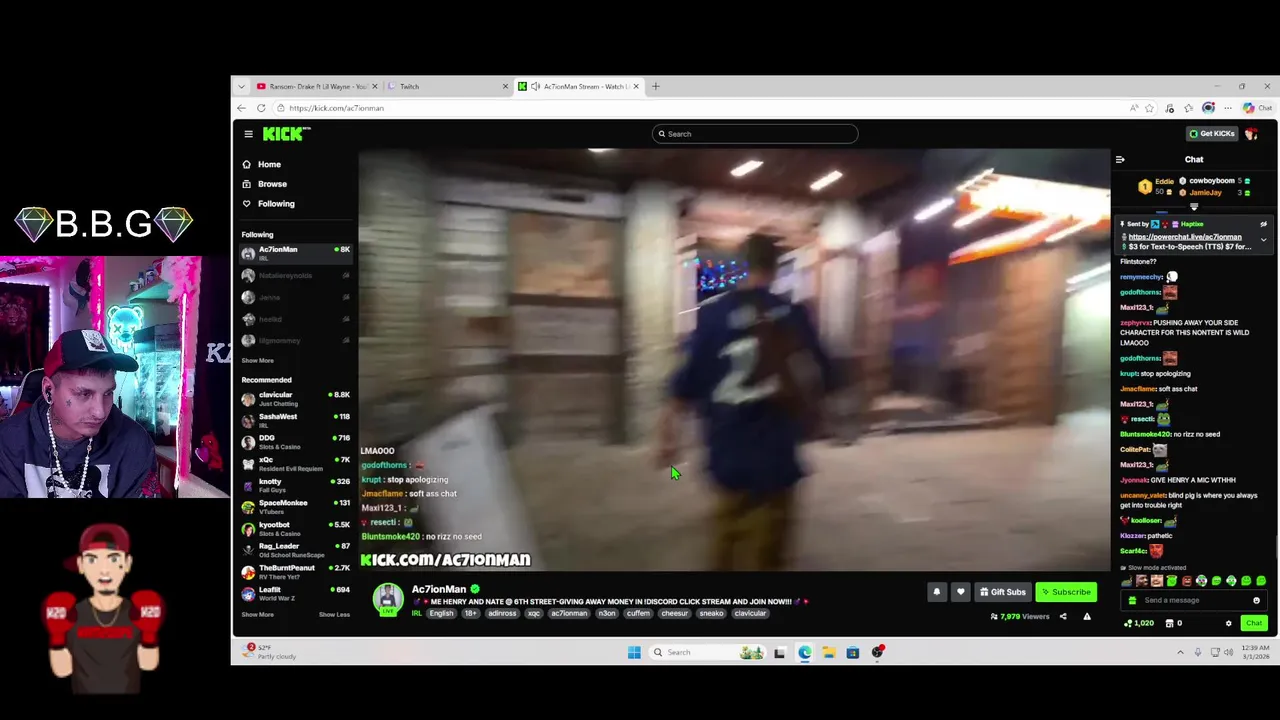This screenshot has width=1280, height=720.
Task: Share the stream icon
Action: coord(1063,617)
